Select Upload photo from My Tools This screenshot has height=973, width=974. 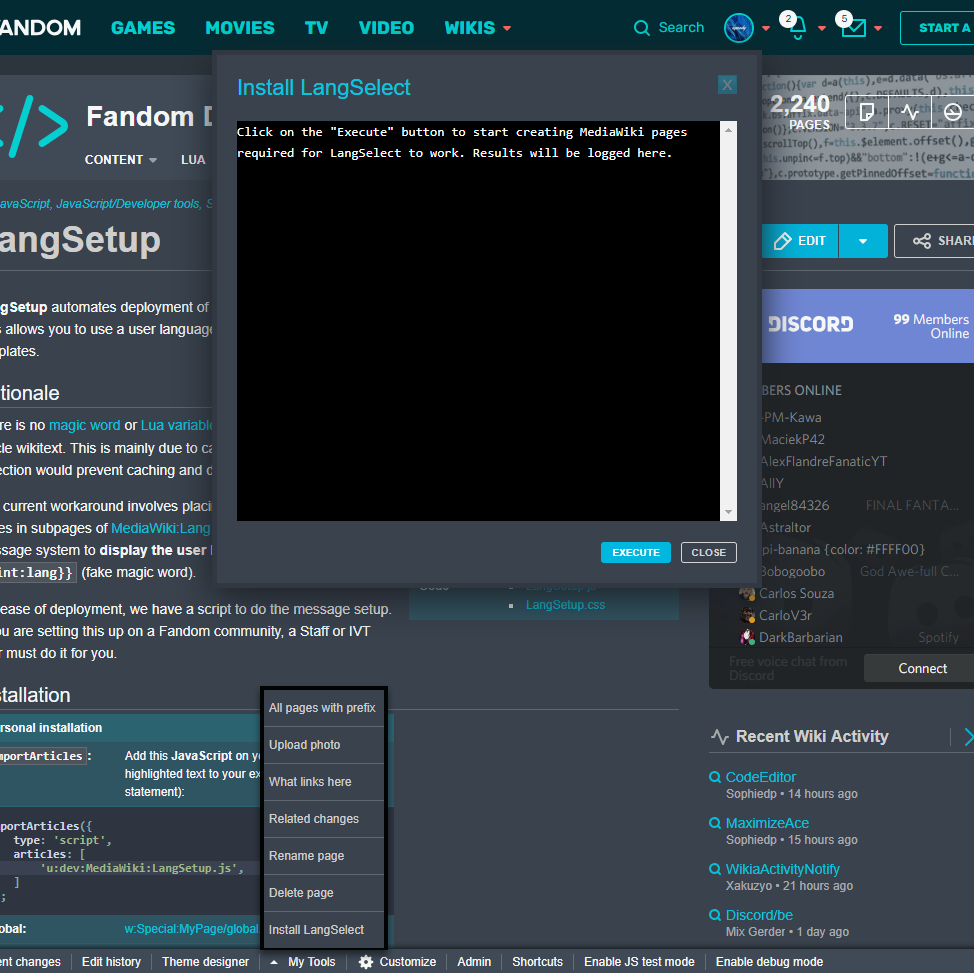pos(322,744)
